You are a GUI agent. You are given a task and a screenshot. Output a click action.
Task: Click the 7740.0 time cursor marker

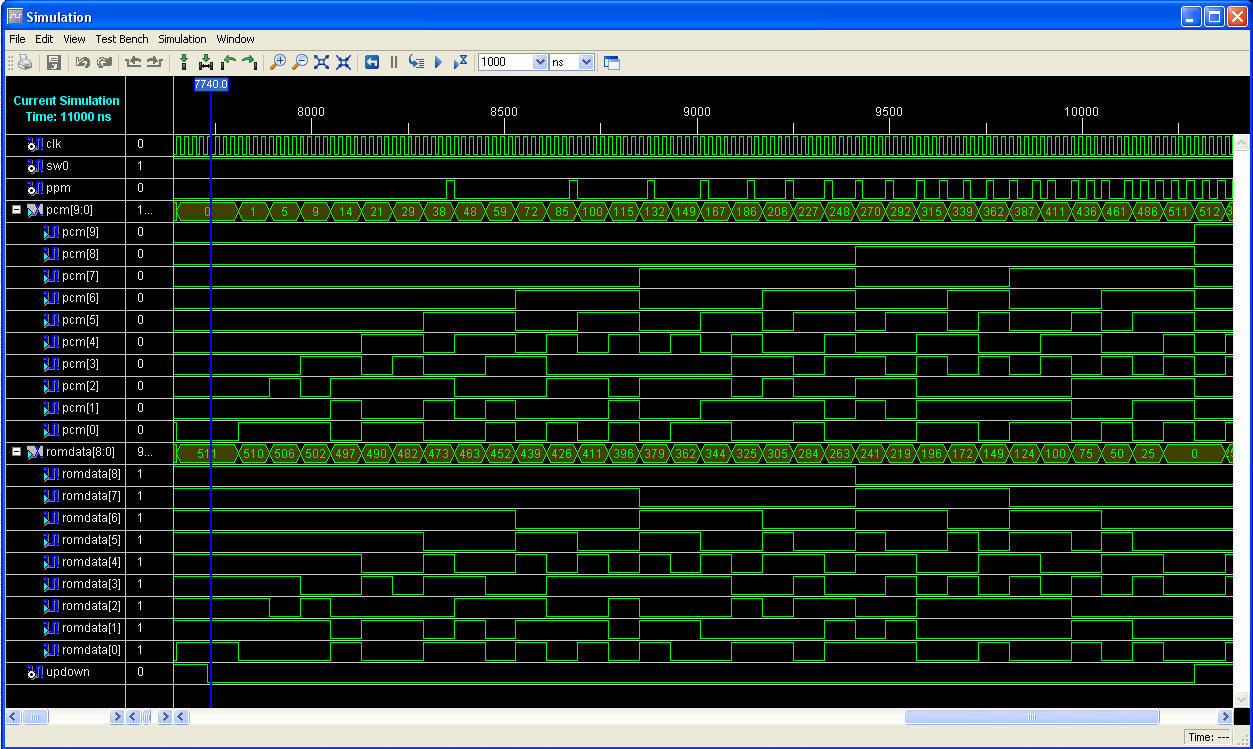click(211, 85)
